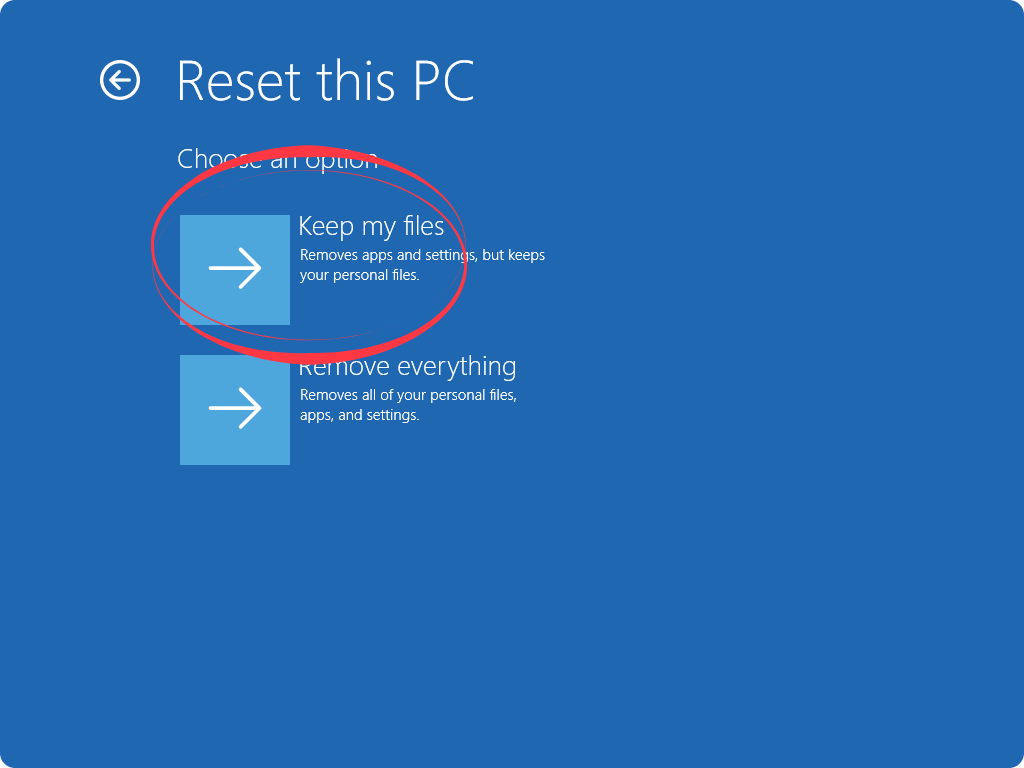Click 'apps, and settings.' line under Remove everything
1024x768 pixels.
[359, 415]
